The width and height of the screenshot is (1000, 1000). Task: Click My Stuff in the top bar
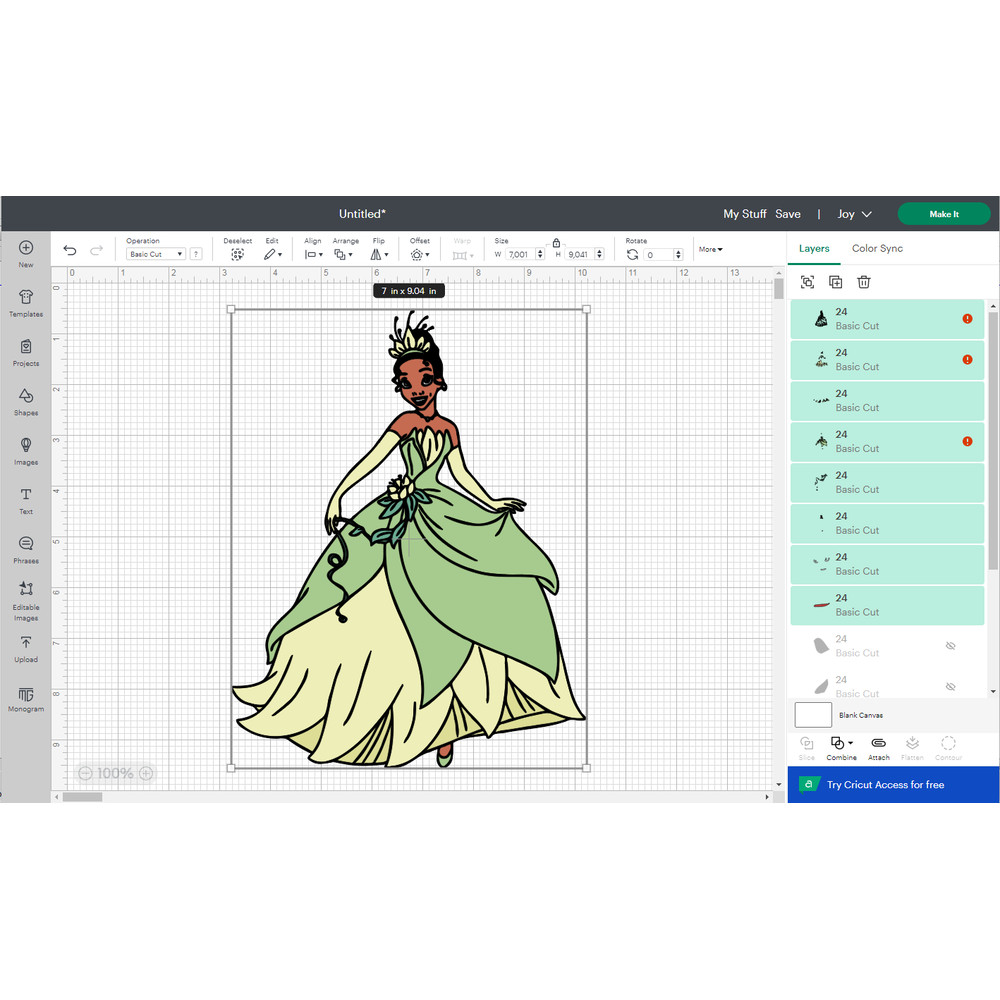(x=744, y=213)
